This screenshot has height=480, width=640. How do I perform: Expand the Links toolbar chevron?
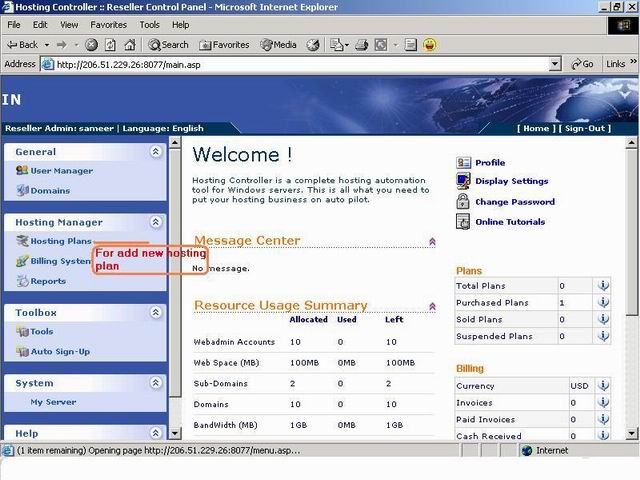click(633, 62)
